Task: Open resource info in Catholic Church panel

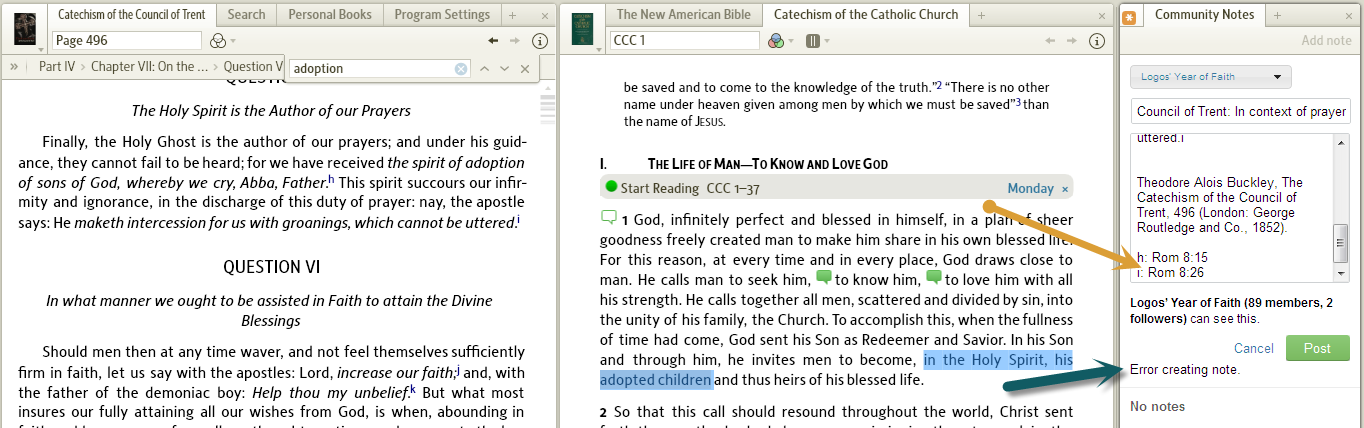Action: pos(1097,41)
